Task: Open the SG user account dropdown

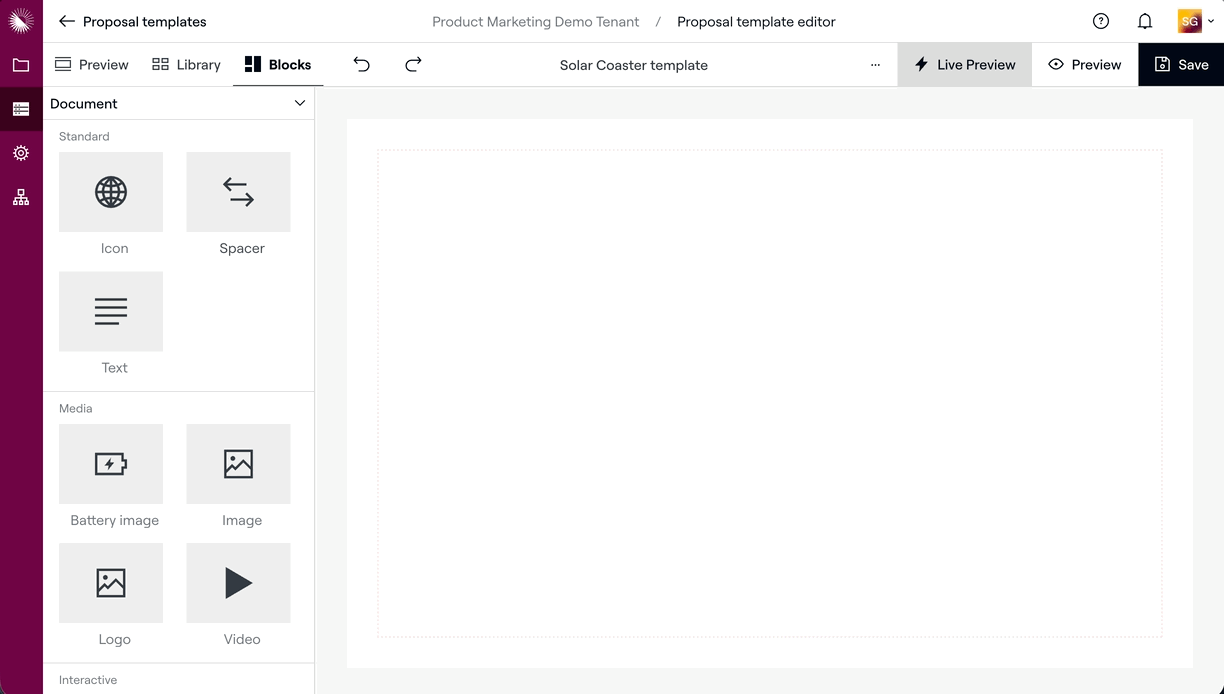Action: tap(1195, 21)
